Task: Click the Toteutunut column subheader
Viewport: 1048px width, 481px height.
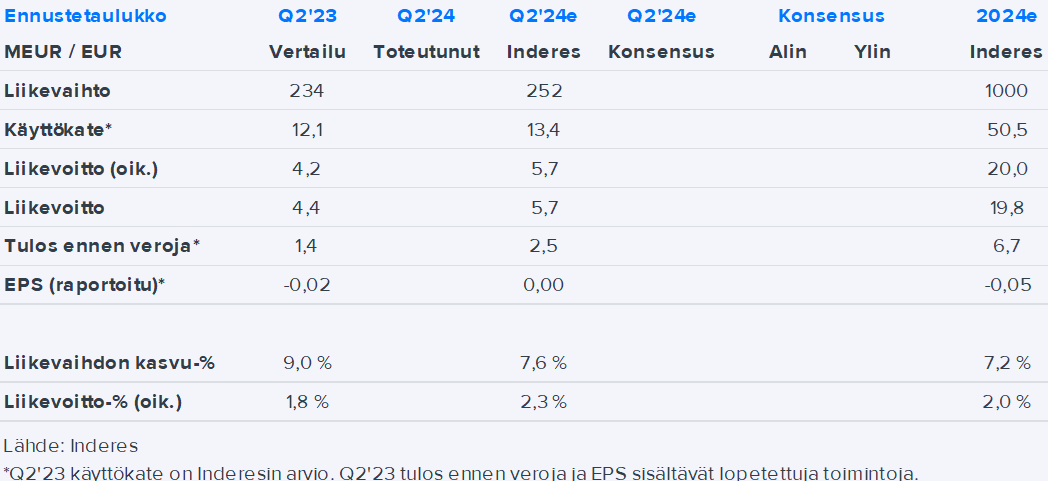Action: click(x=426, y=52)
